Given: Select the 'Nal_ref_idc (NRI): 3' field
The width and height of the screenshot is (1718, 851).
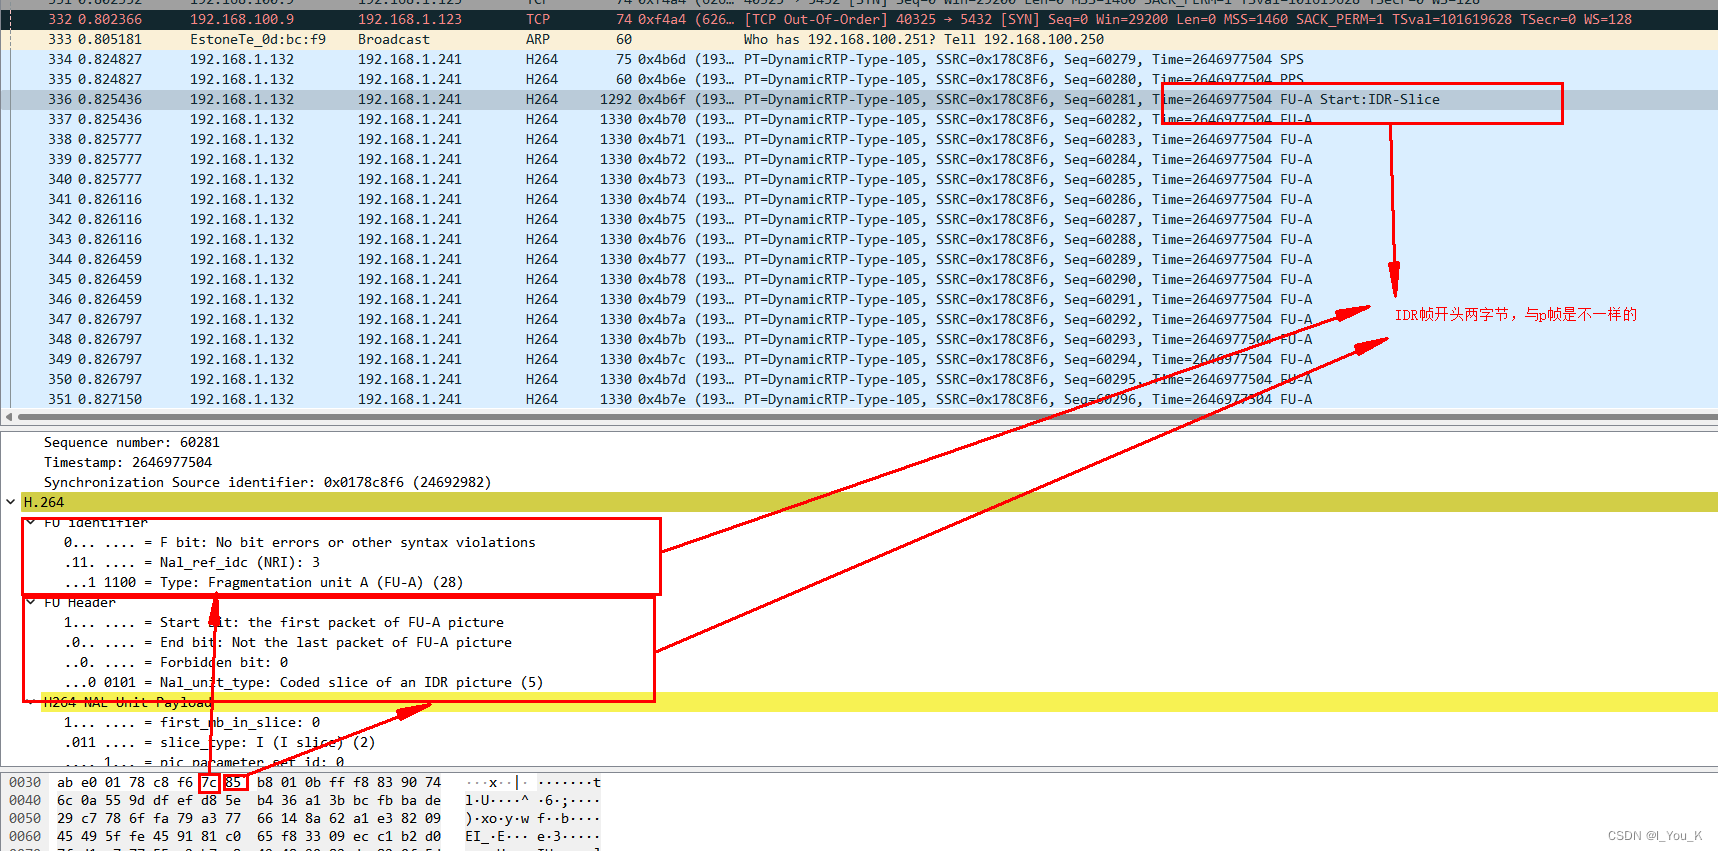Looking at the screenshot, I should click(x=192, y=562).
